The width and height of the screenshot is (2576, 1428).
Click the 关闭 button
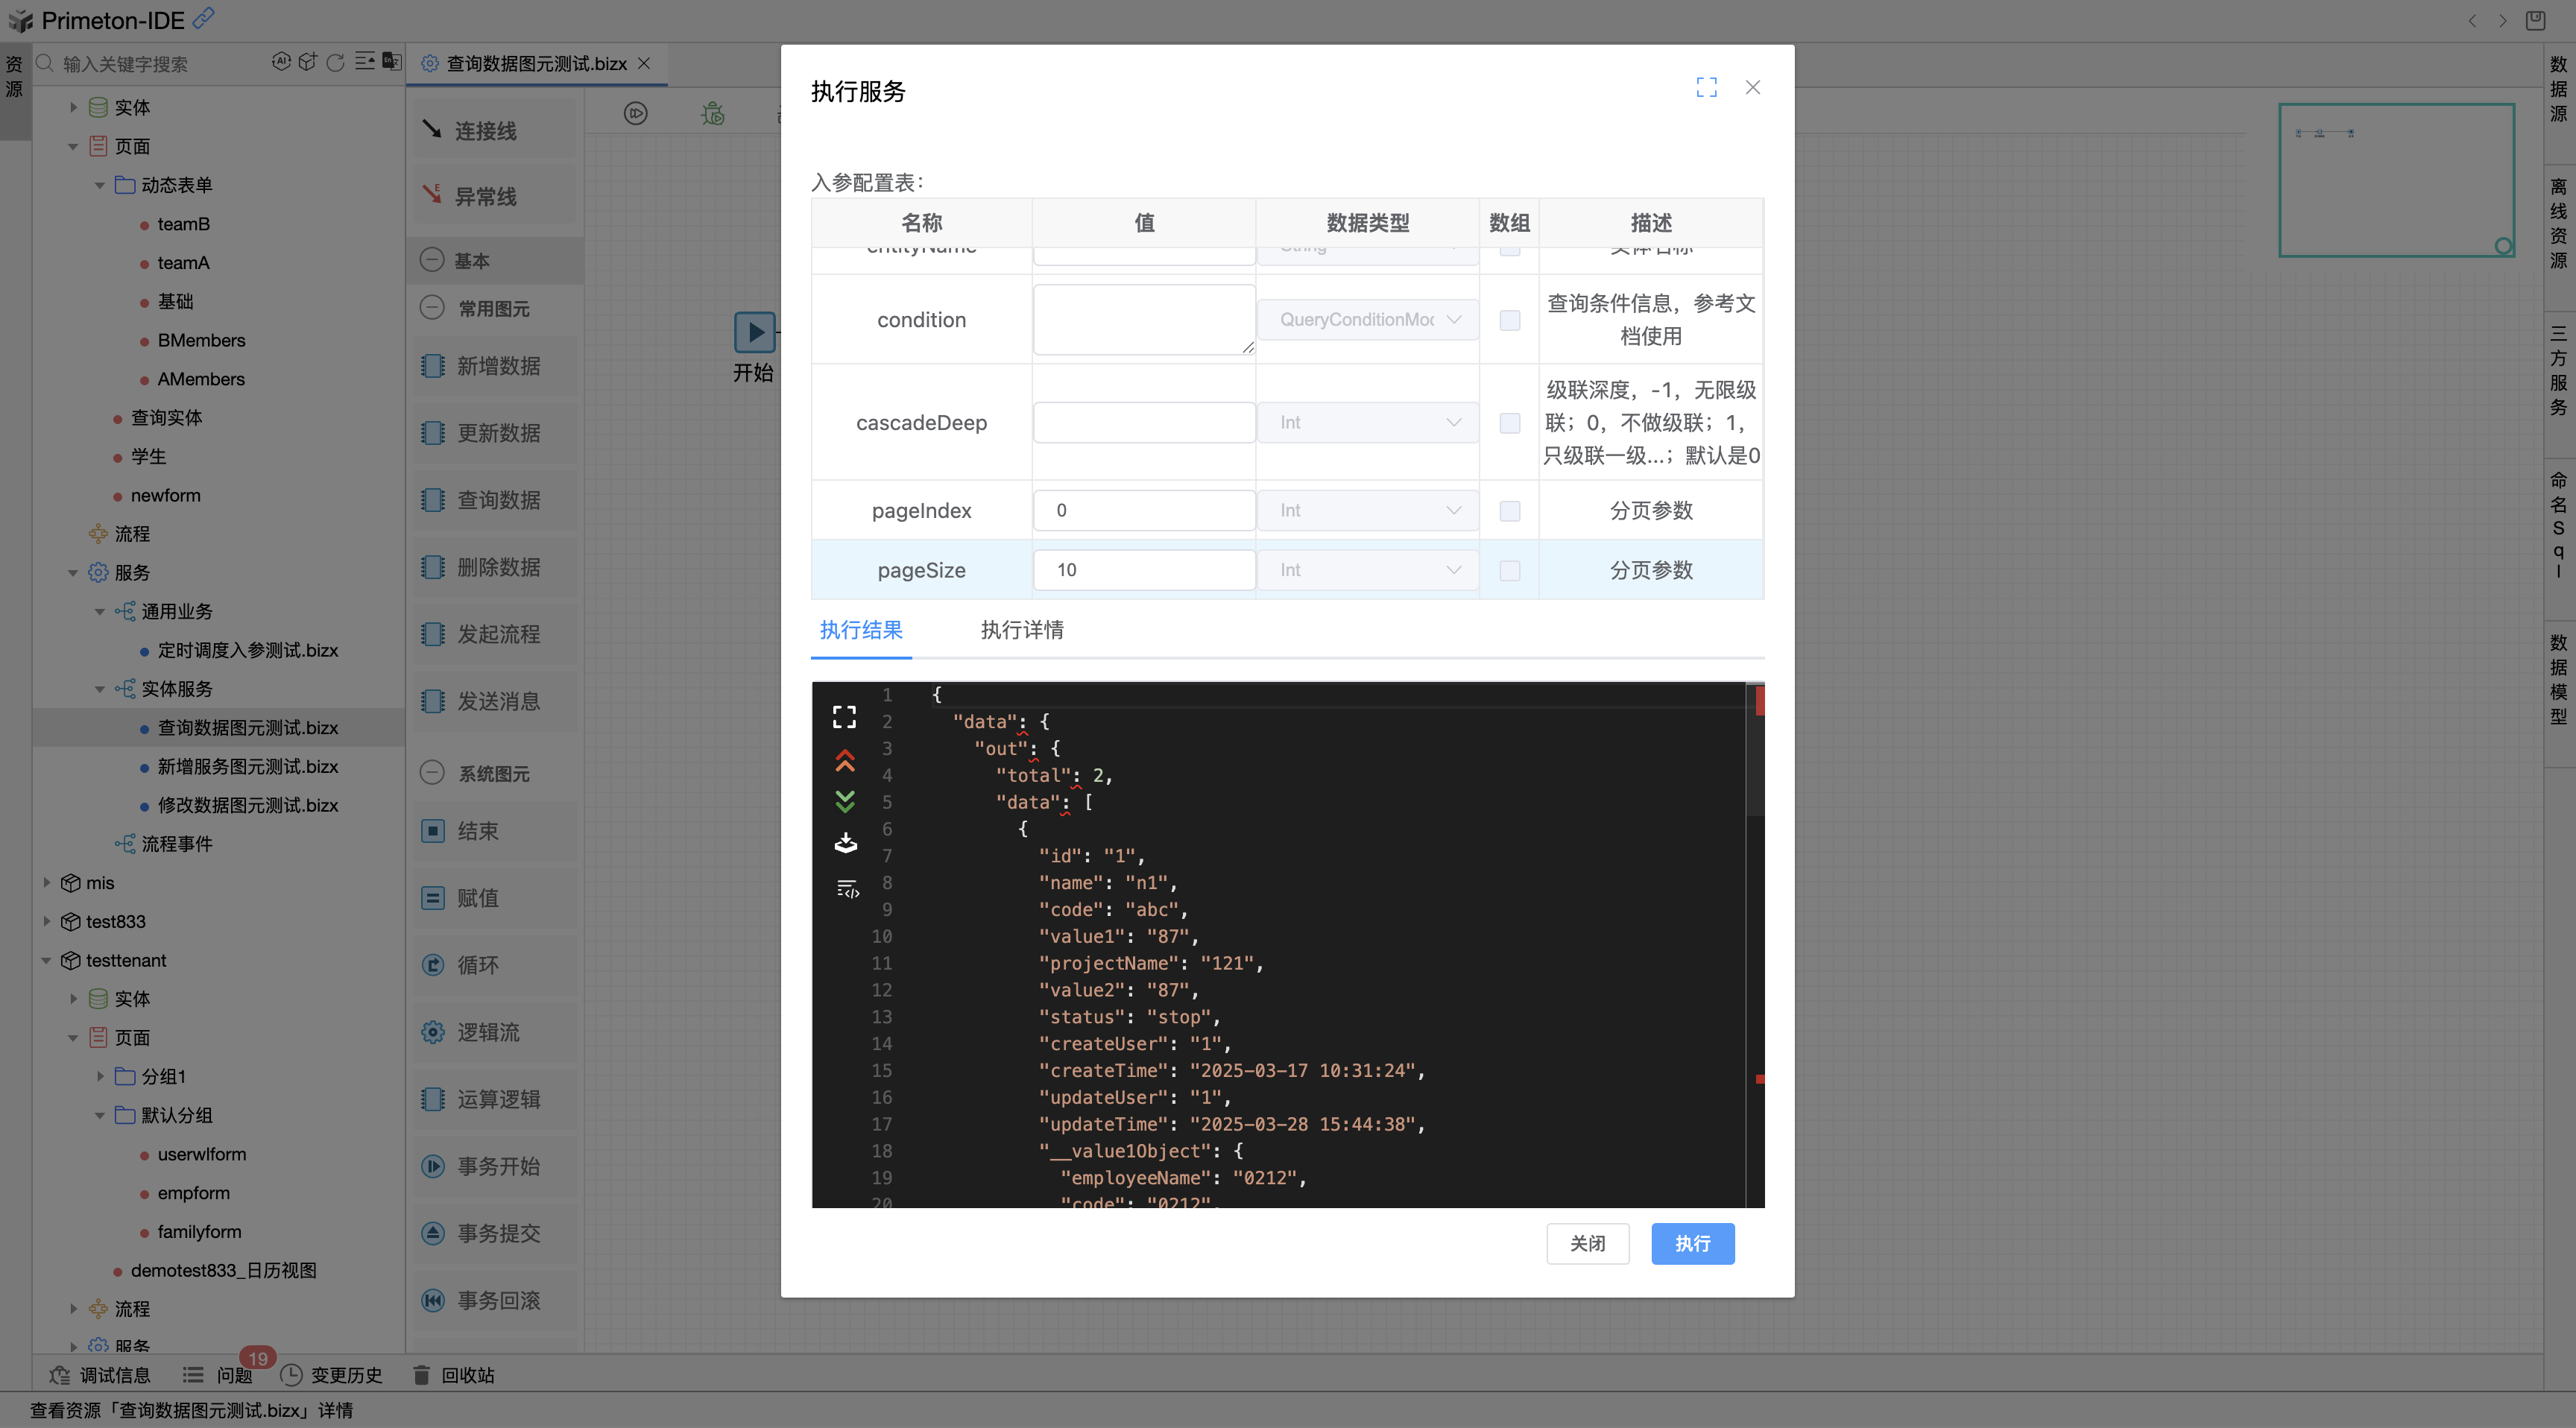(1587, 1243)
